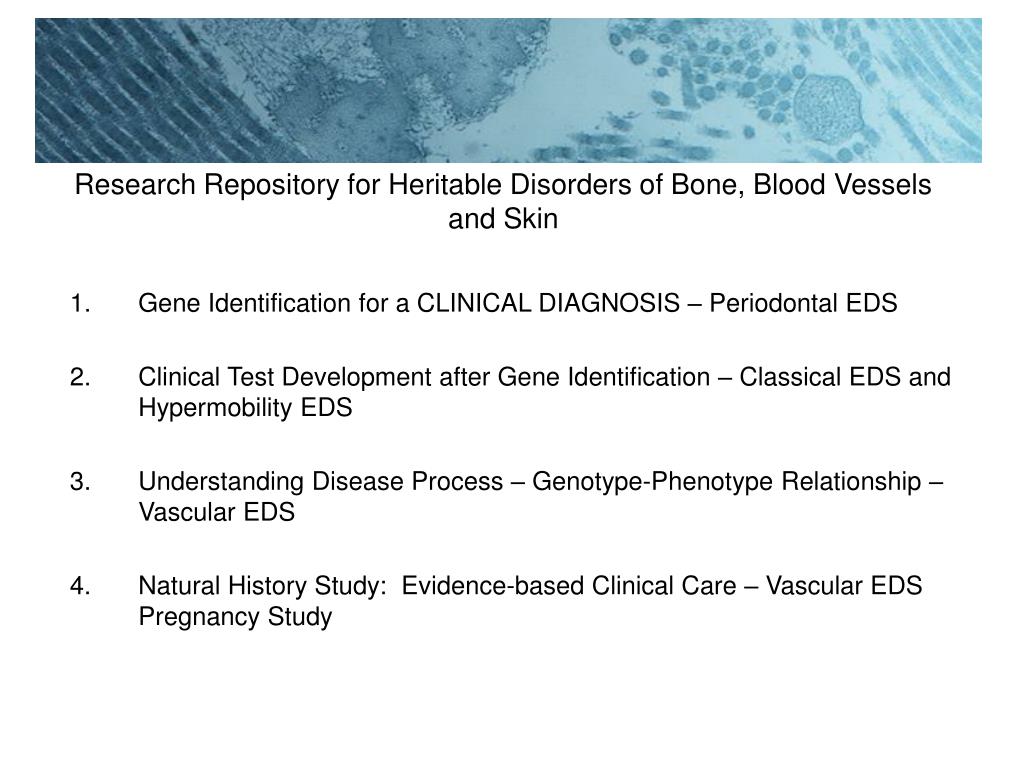This screenshot has height=768, width=1024.
Task: Click the text 'Classical EDS and'
Action: coord(845,377)
